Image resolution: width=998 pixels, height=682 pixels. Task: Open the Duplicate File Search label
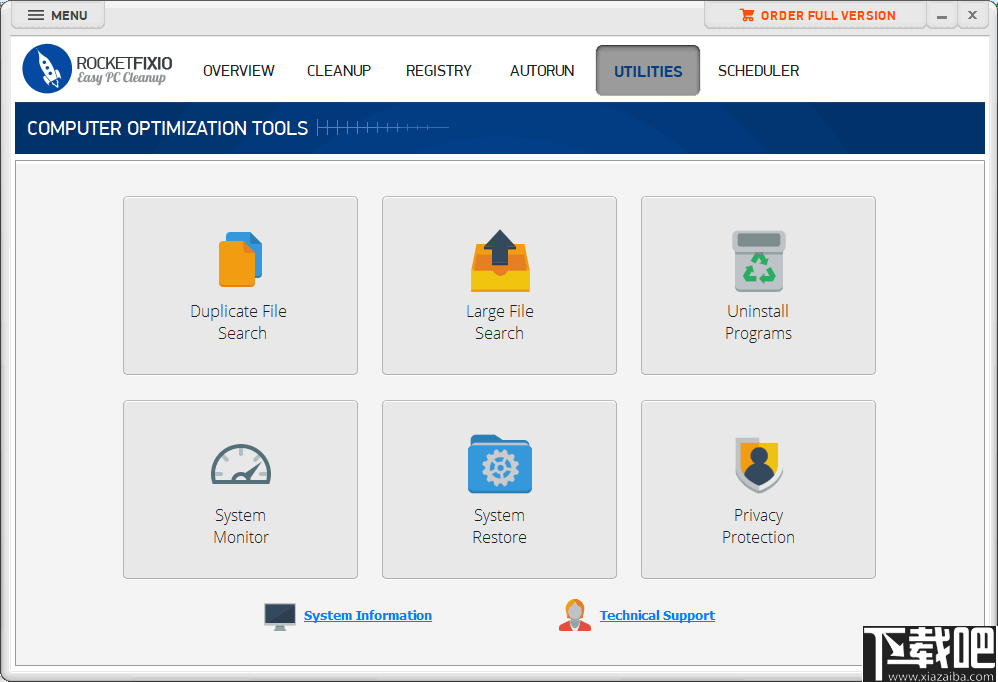pos(239,322)
